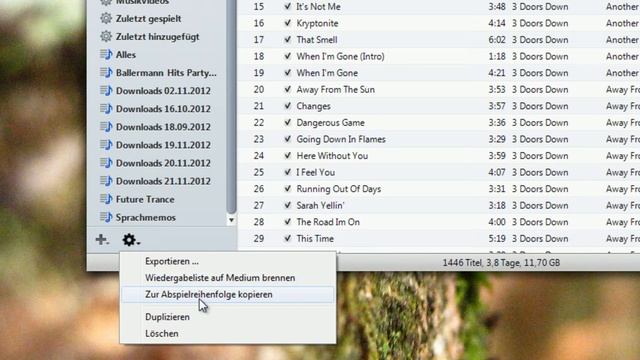Click playlist icon beside Future Trance

[106, 199]
